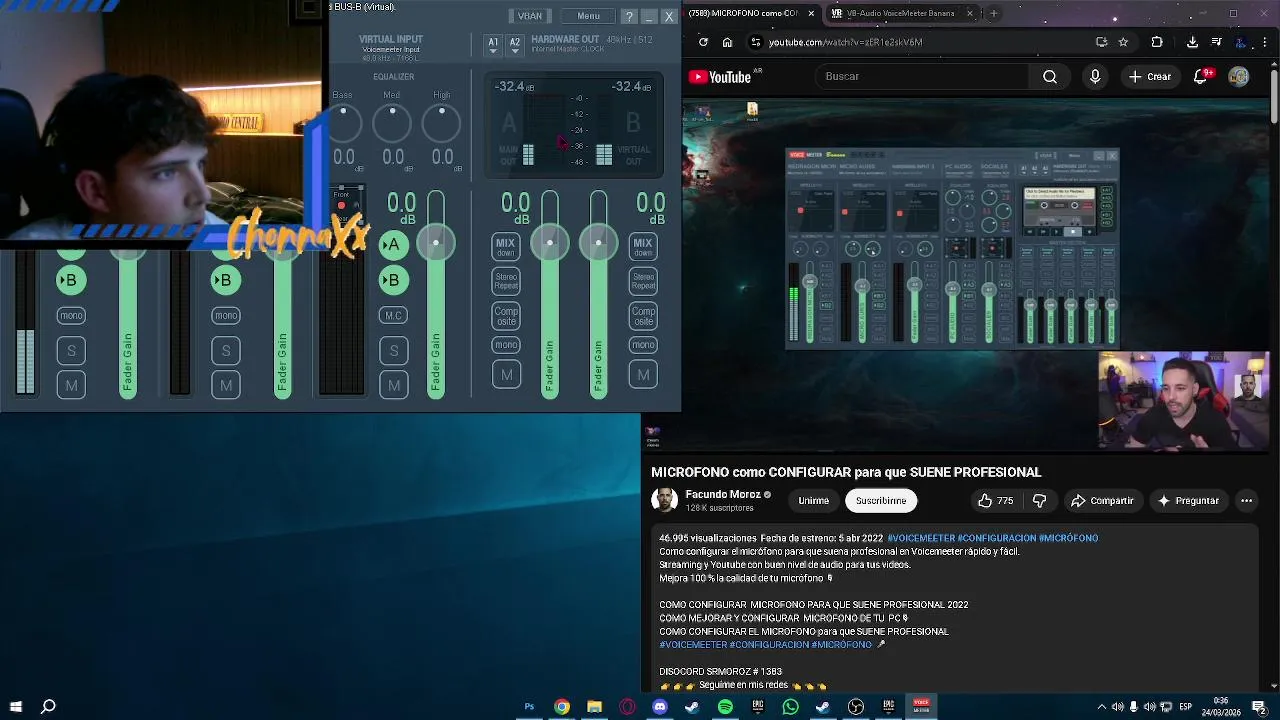Screen dimensions: 1280x720
Task: Switch to the VB-Audio VoiceMeeter Banana tab
Action: pyautogui.click(x=905, y=13)
